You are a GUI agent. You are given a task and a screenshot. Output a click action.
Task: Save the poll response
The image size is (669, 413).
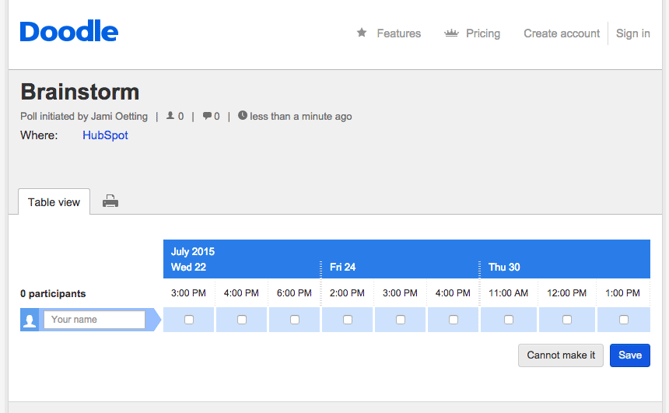630,355
